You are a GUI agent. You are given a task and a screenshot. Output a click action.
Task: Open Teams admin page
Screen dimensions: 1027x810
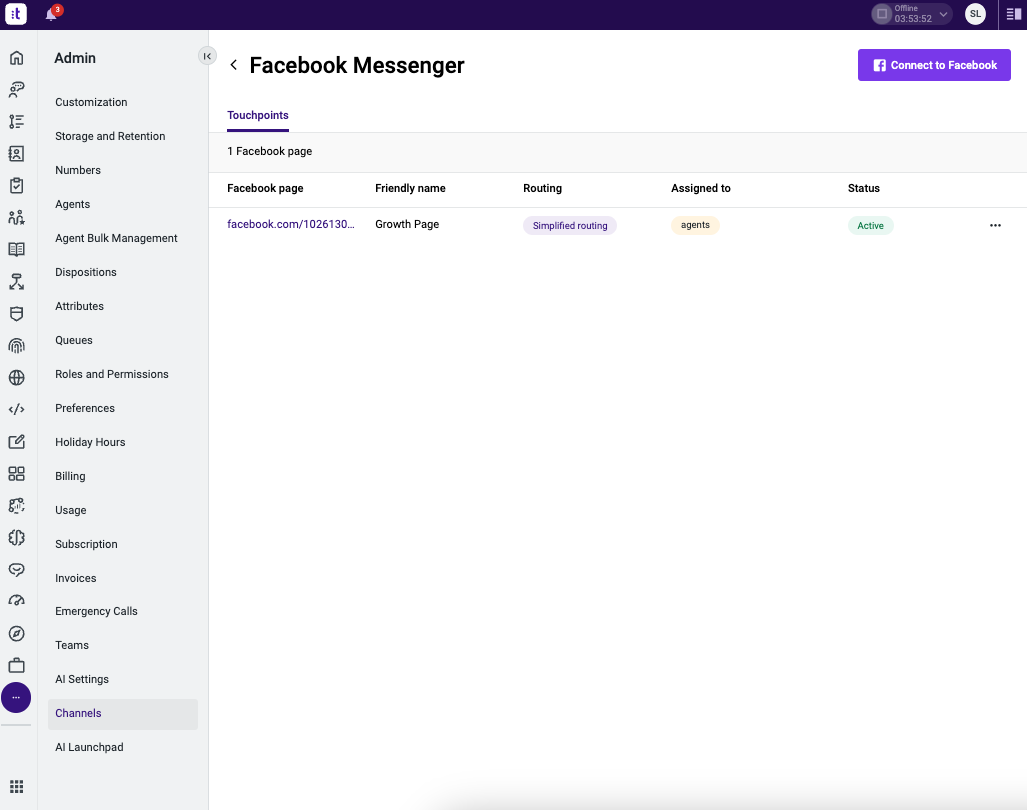tap(72, 646)
